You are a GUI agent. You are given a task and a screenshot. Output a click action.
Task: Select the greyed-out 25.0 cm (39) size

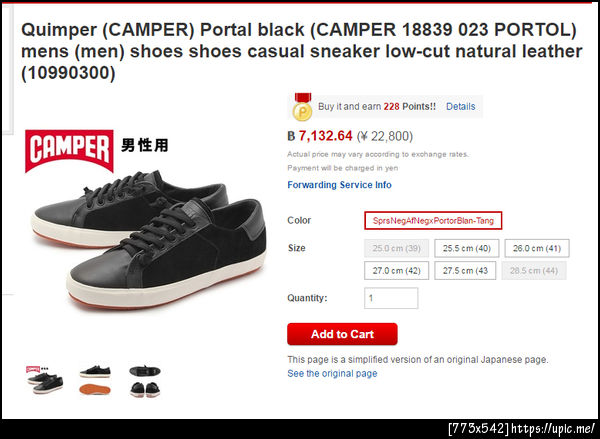click(396, 248)
